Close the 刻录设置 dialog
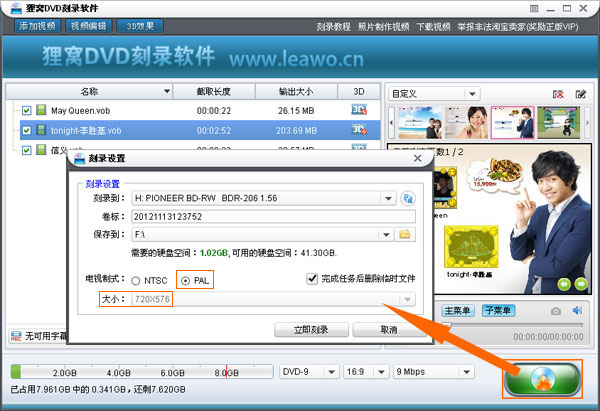Screen dimensions: 600x411 pos(417,158)
